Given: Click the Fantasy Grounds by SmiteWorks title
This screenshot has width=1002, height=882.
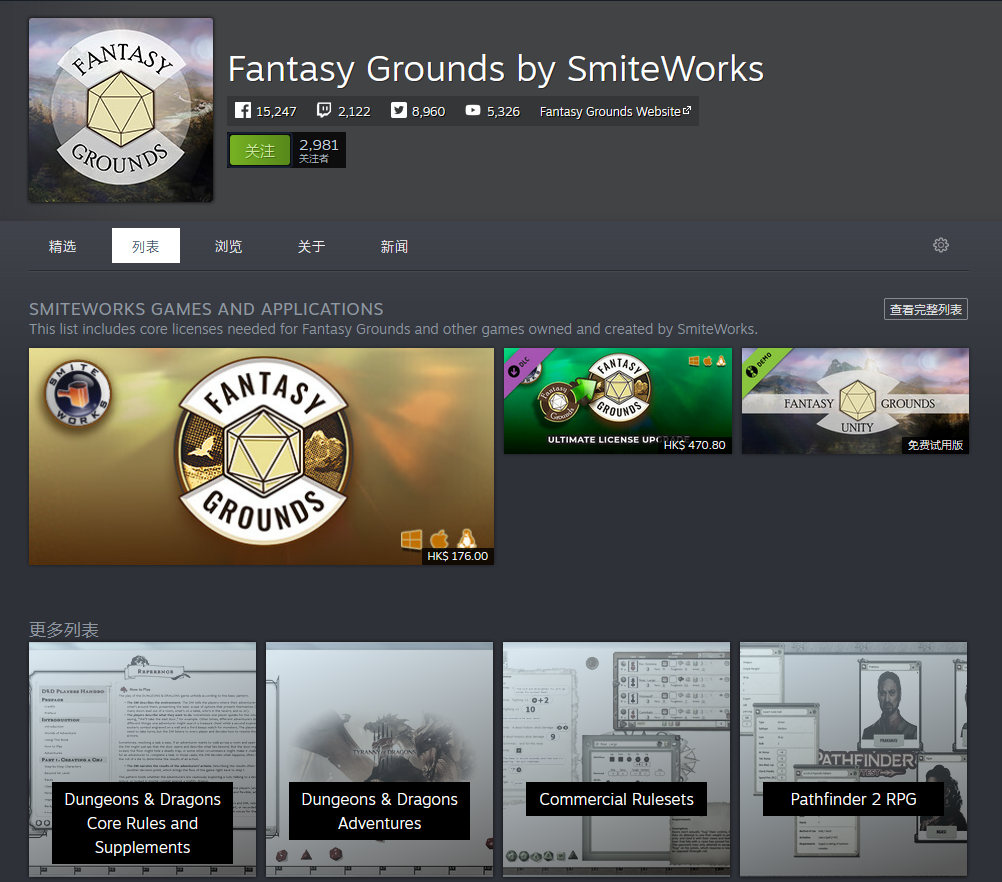Looking at the screenshot, I should click(x=496, y=68).
